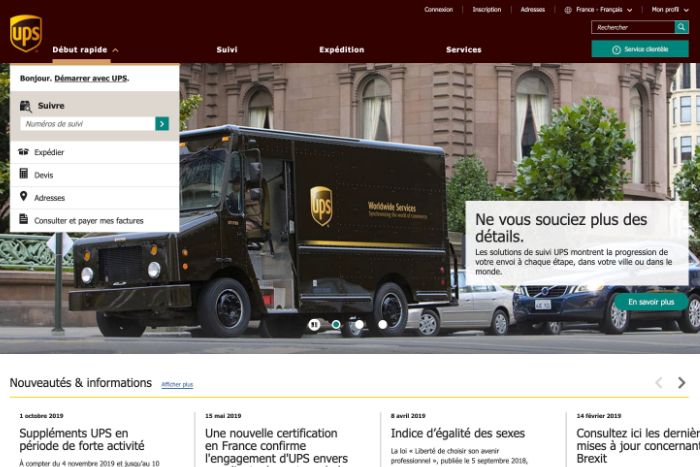
Task: Click the Devis calculator icon
Action: pyautogui.click(x=24, y=174)
